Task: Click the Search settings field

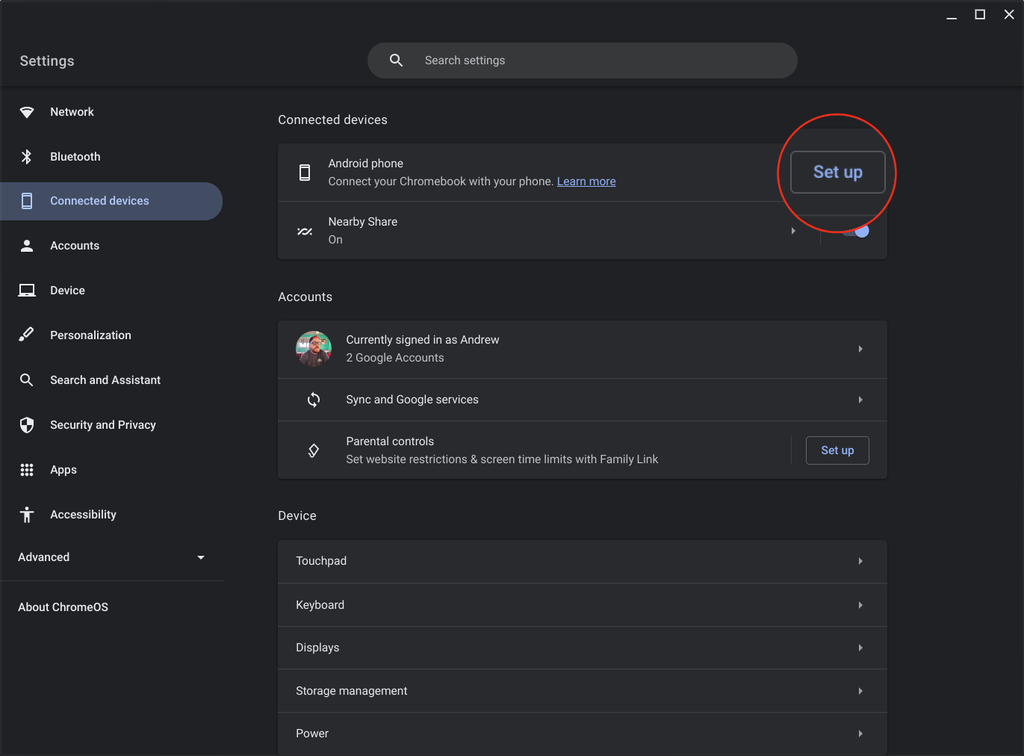Action: pos(582,61)
